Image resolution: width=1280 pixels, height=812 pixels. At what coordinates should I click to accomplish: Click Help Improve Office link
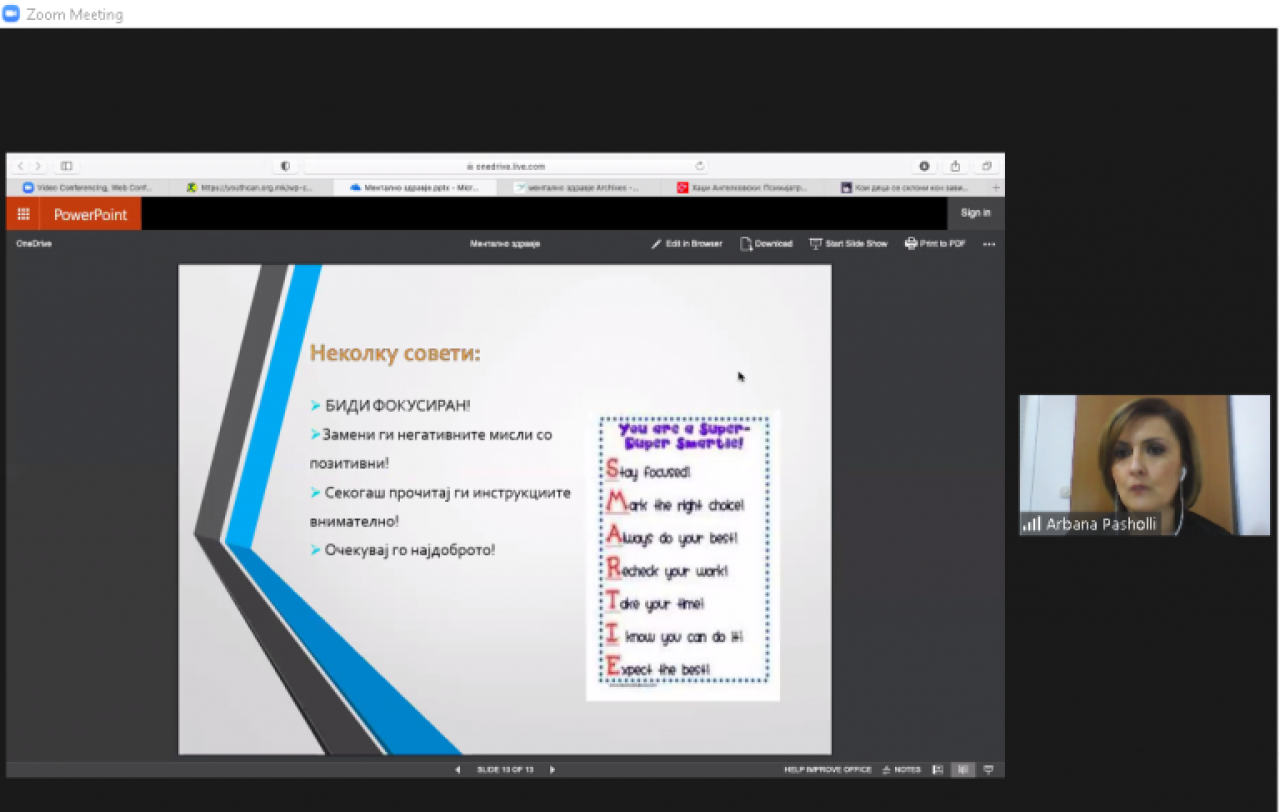pyautogui.click(x=827, y=770)
